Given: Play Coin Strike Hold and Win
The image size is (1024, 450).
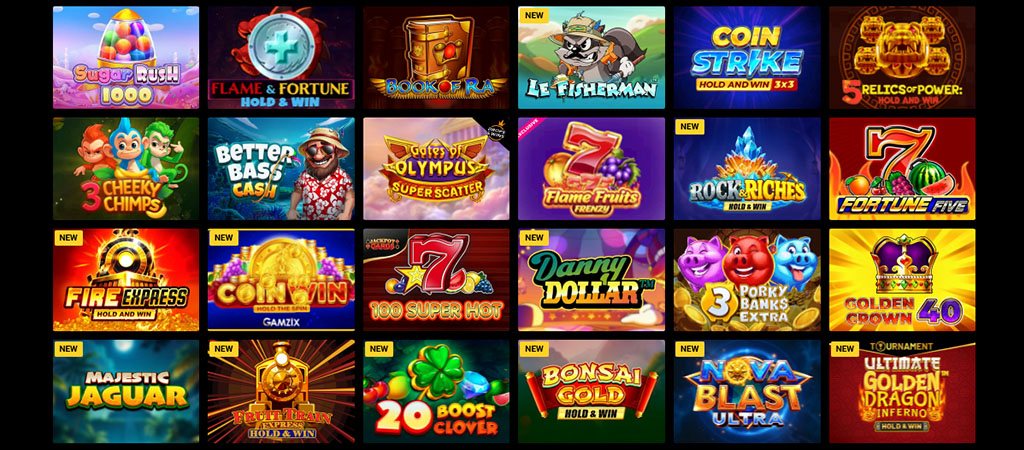Looking at the screenshot, I should [747, 57].
